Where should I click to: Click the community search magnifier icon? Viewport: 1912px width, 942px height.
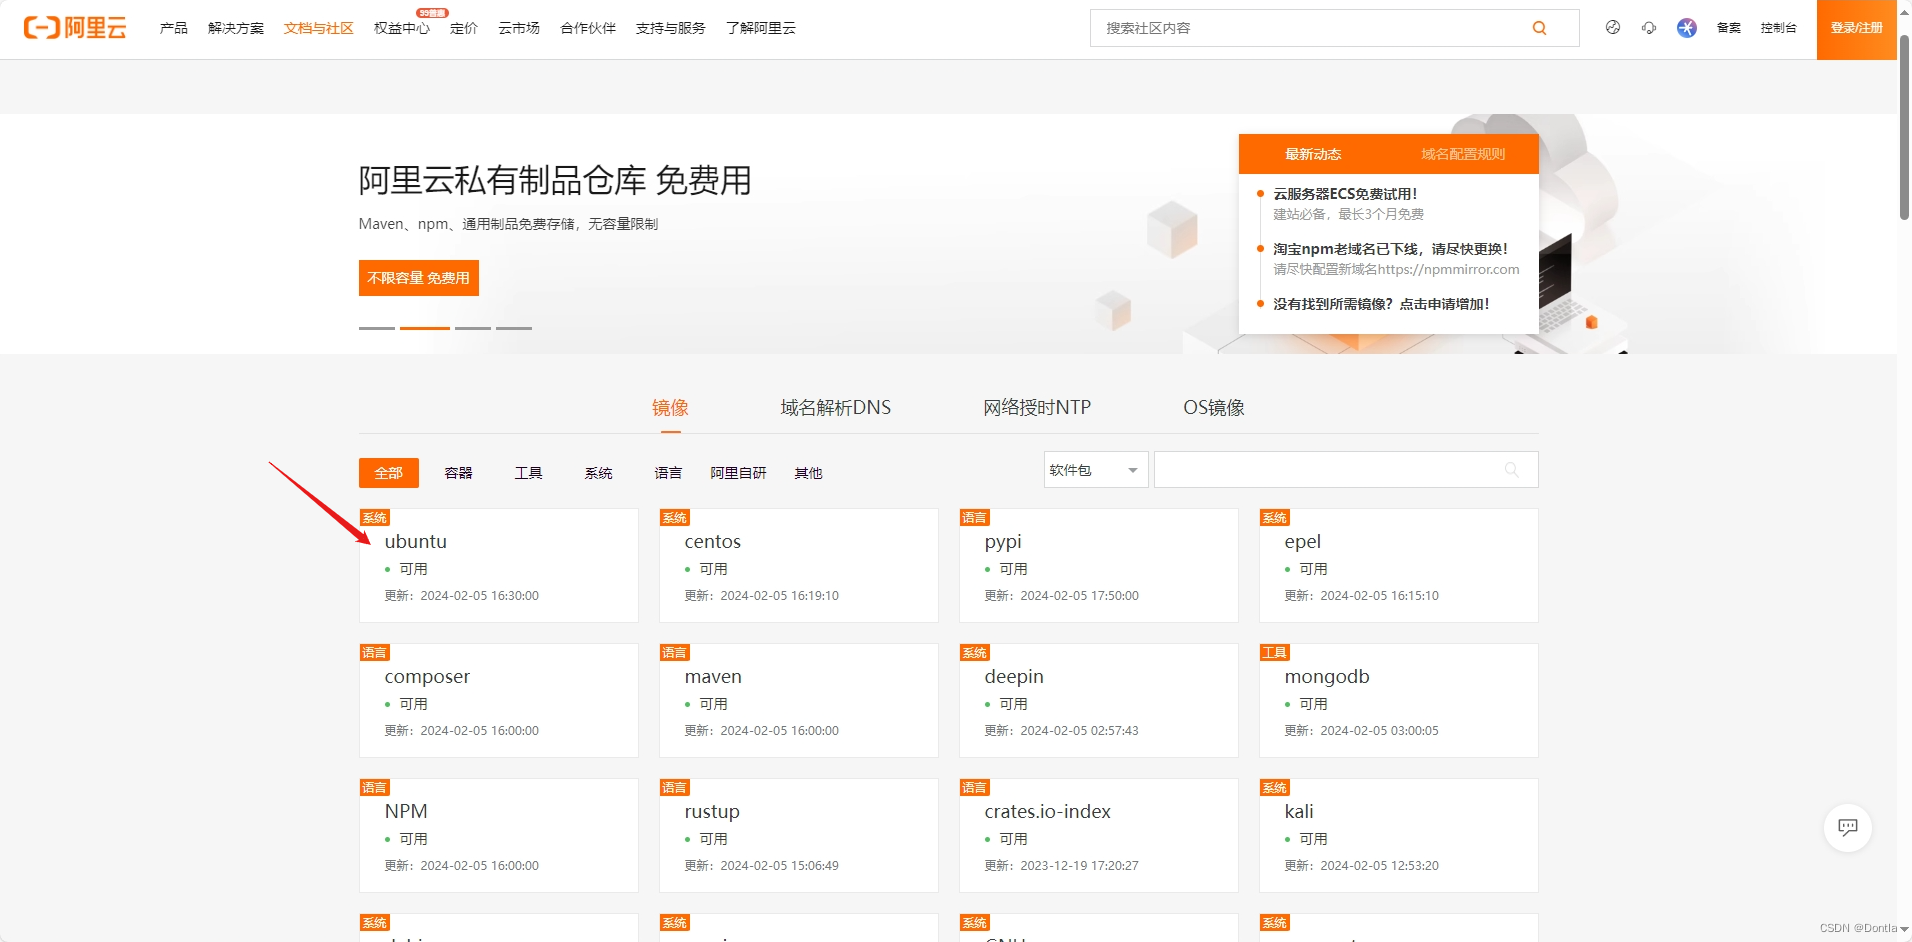tap(1538, 28)
